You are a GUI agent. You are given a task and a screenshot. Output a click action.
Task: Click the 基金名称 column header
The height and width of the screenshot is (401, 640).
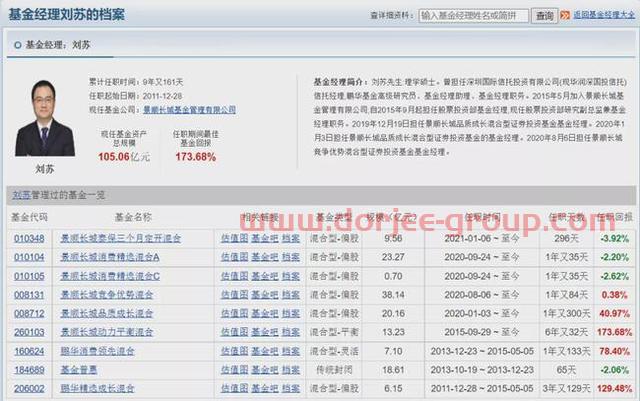tap(133, 217)
